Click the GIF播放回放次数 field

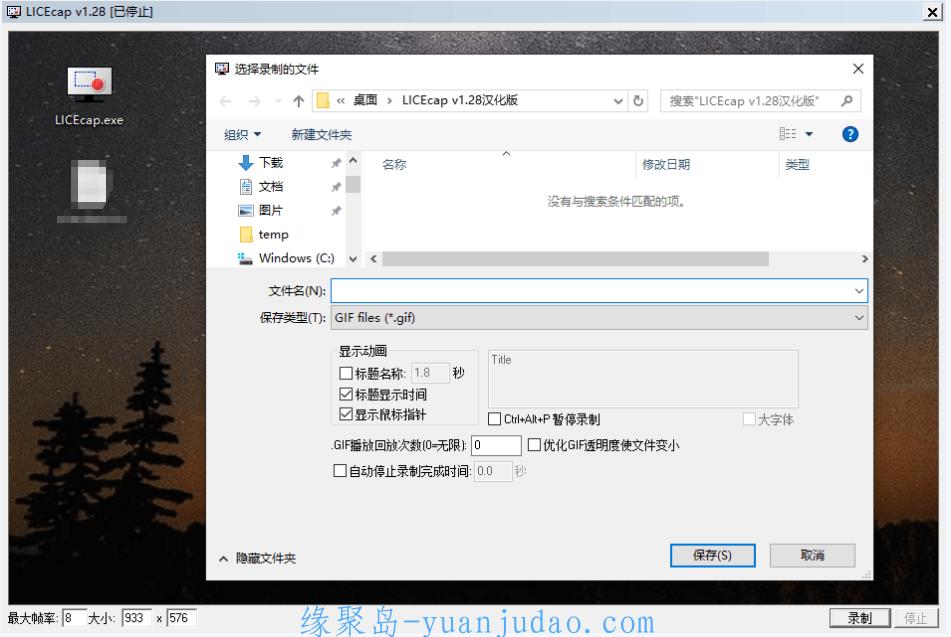(x=496, y=445)
